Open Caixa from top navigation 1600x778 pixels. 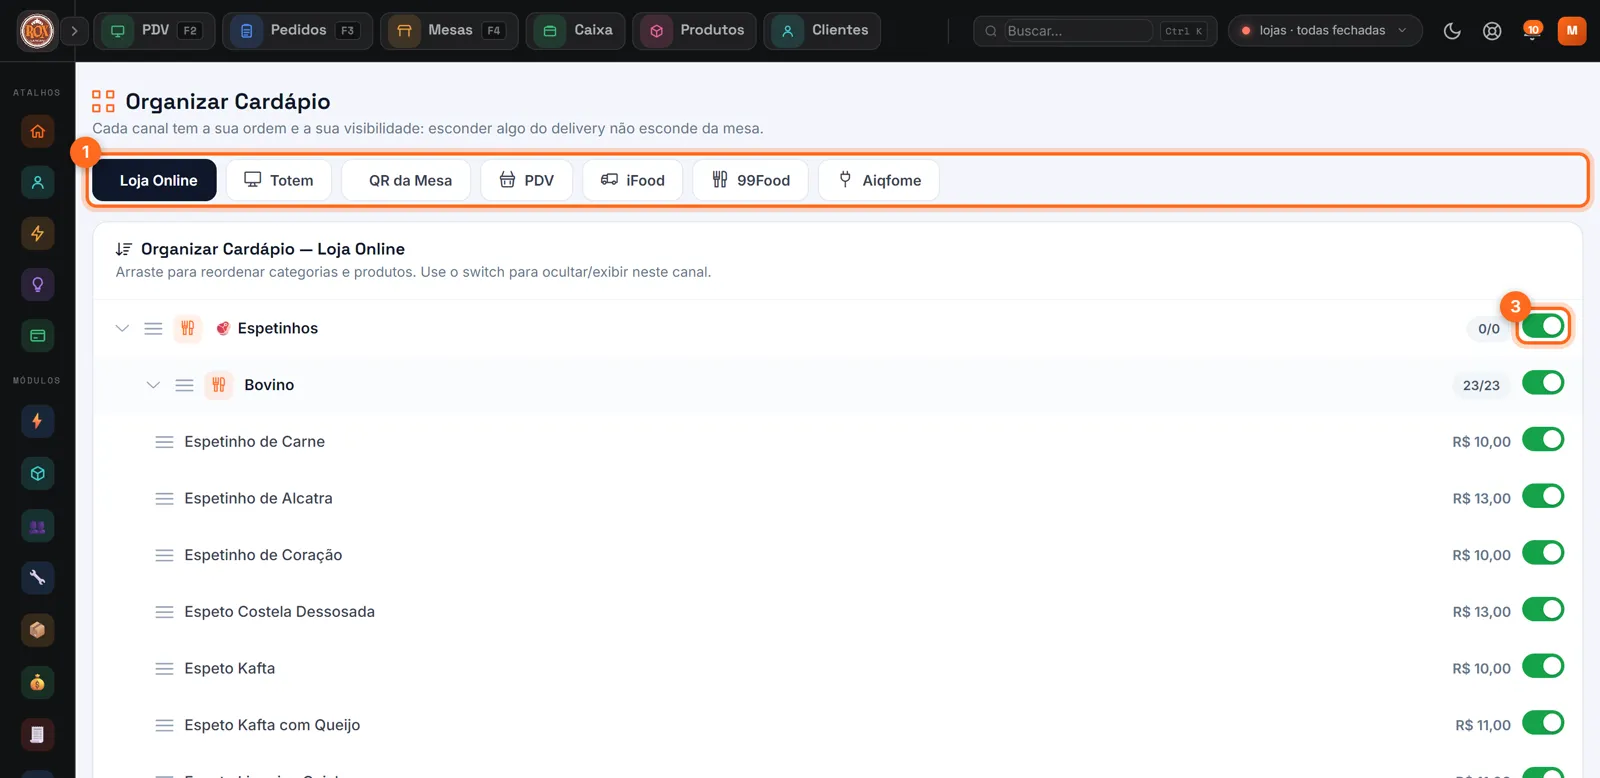576,31
